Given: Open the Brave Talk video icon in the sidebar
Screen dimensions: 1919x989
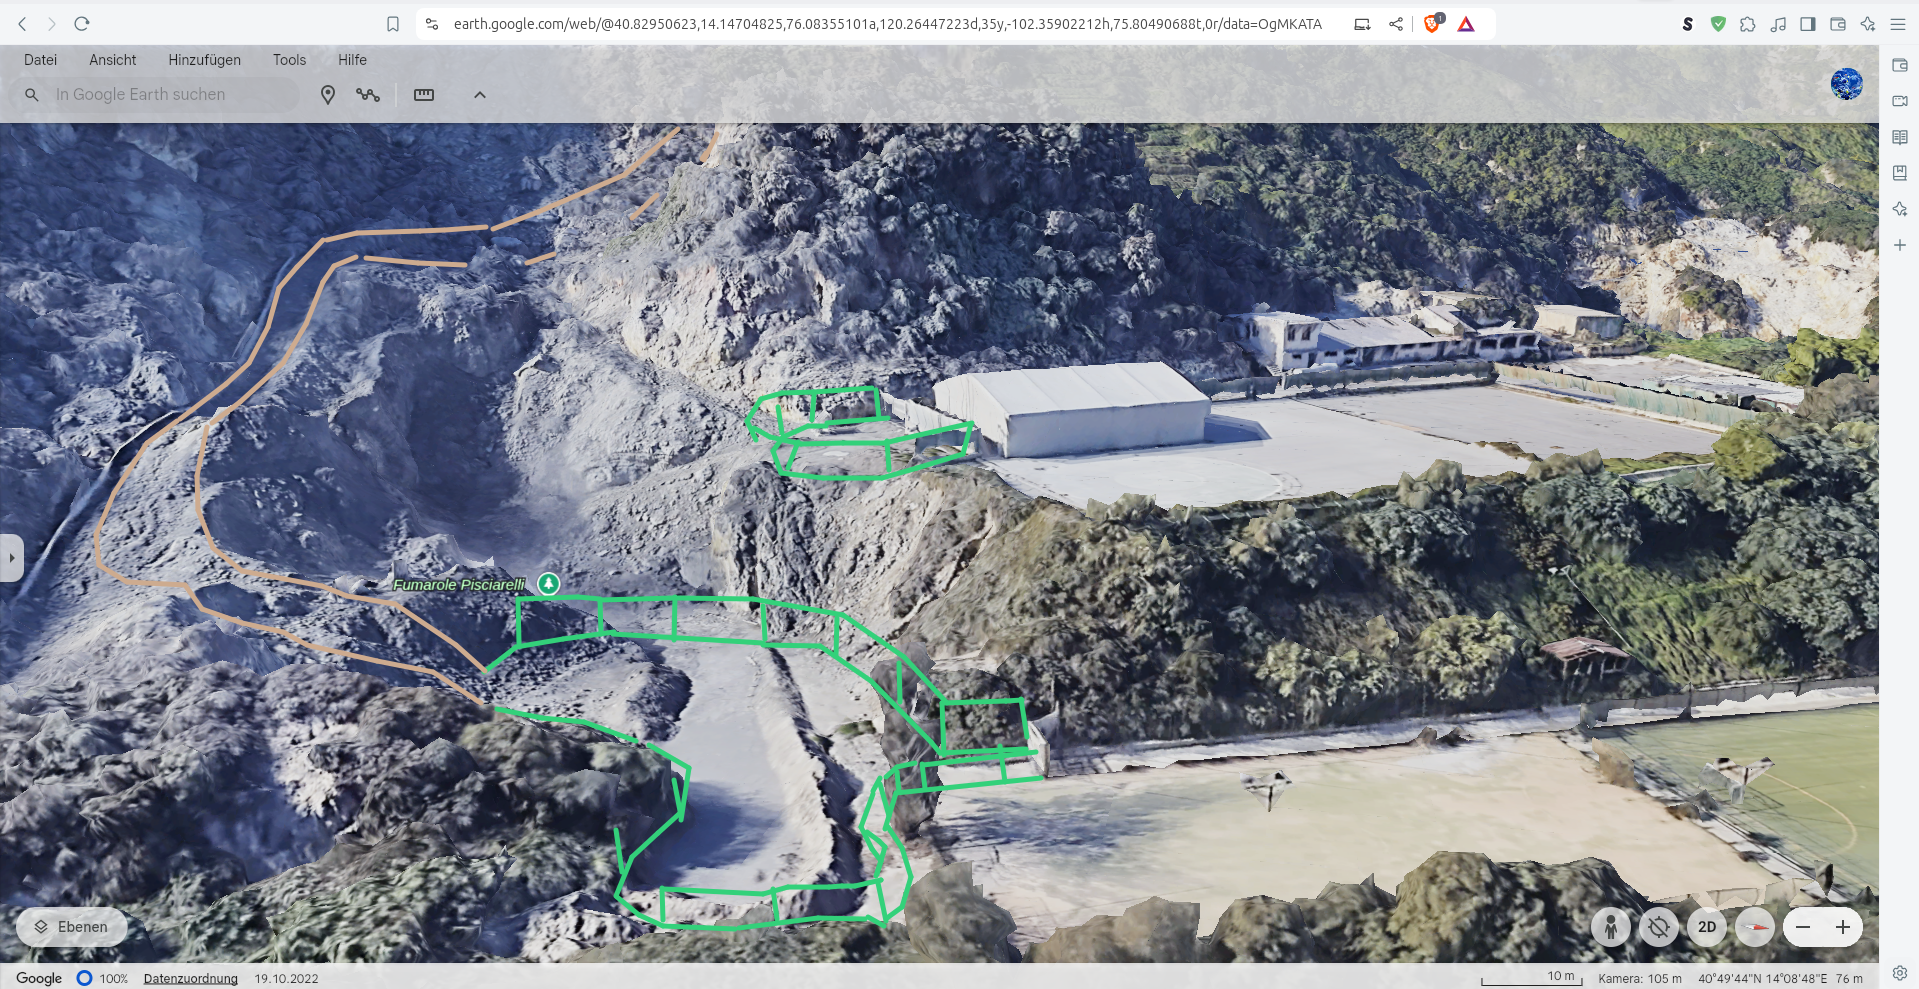Looking at the screenshot, I should [x=1900, y=101].
